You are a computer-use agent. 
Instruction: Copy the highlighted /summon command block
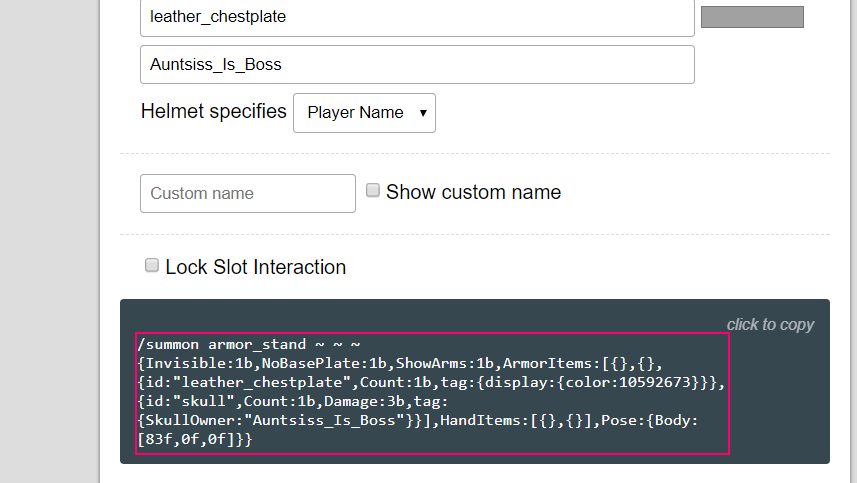point(432,393)
